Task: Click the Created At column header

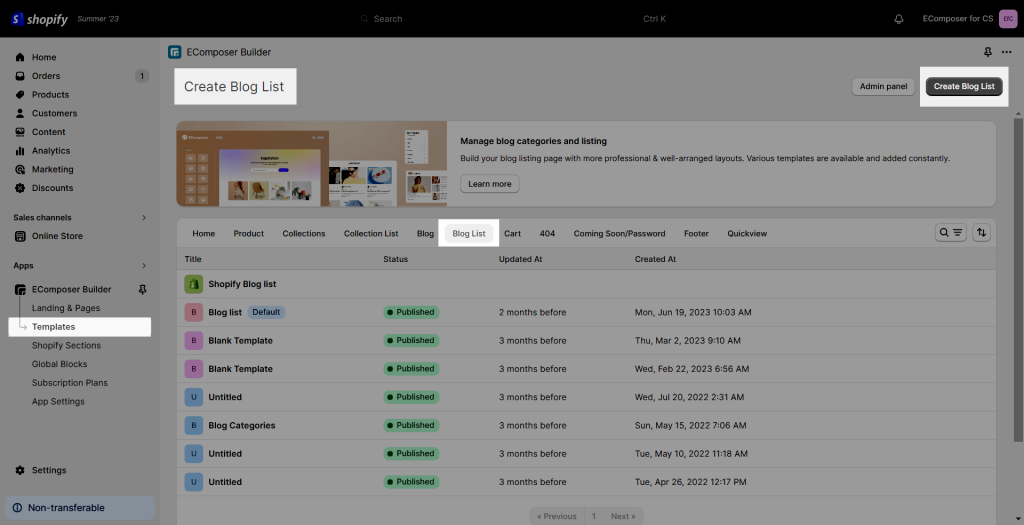Action: [655, 259]
